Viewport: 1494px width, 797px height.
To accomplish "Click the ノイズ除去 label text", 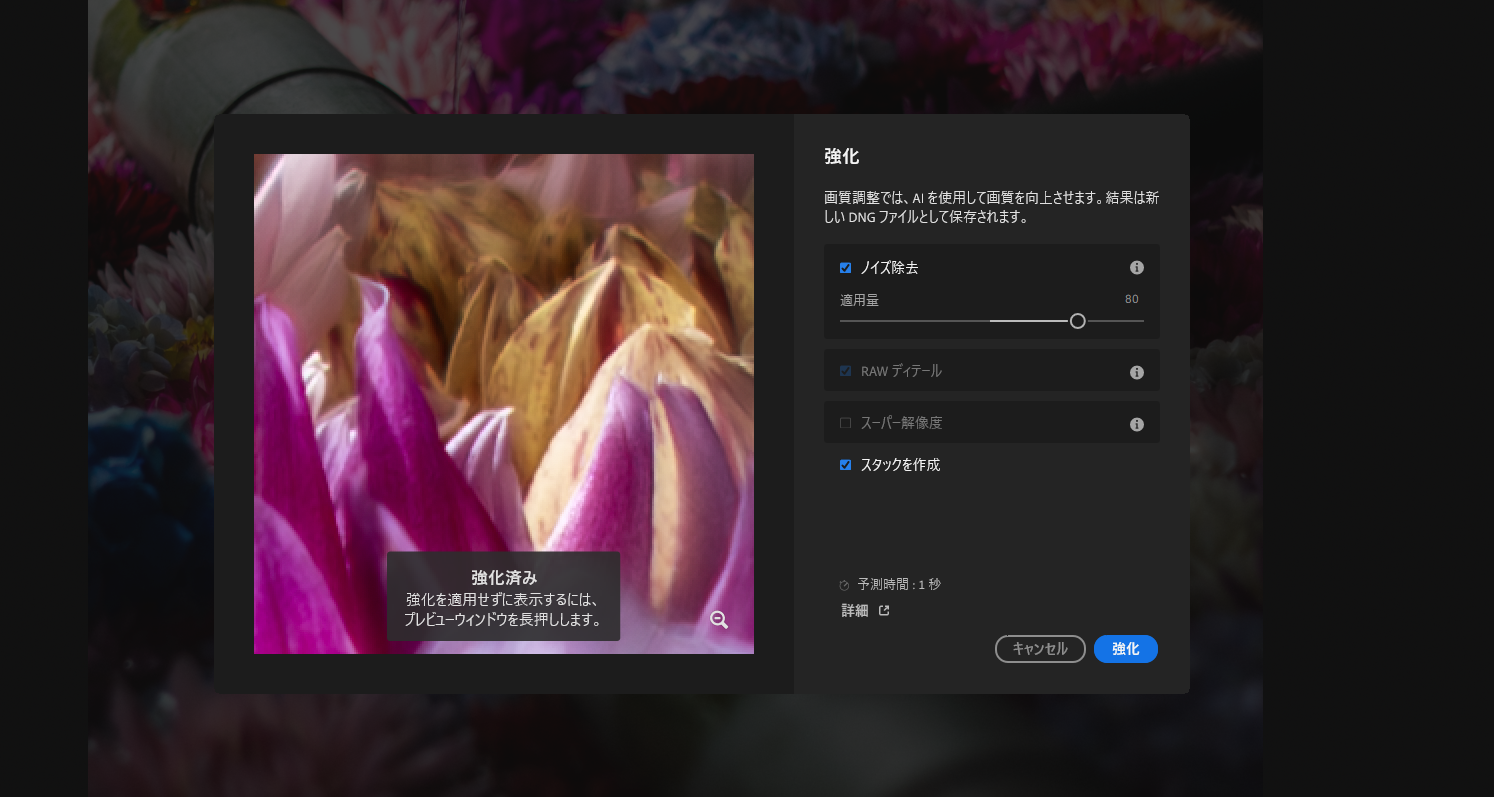I will pos(889,268).
